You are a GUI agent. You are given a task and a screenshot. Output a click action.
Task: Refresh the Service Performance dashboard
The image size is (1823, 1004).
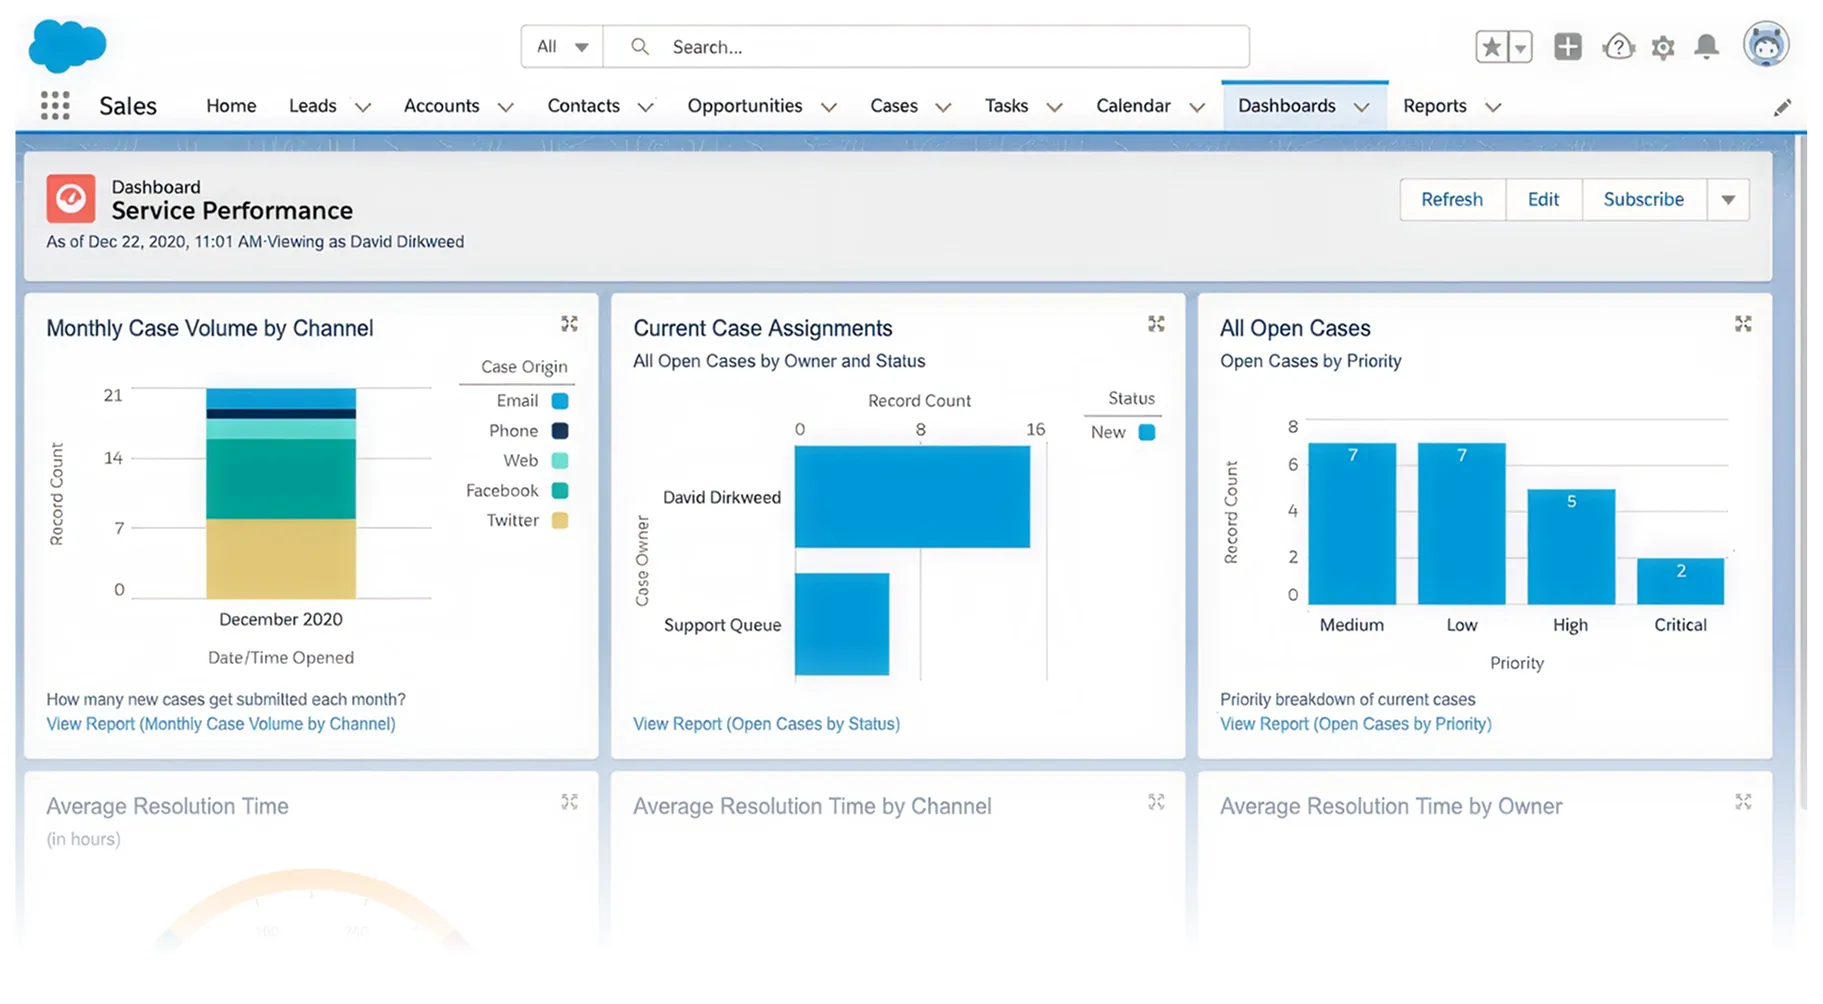(1452, 199)
